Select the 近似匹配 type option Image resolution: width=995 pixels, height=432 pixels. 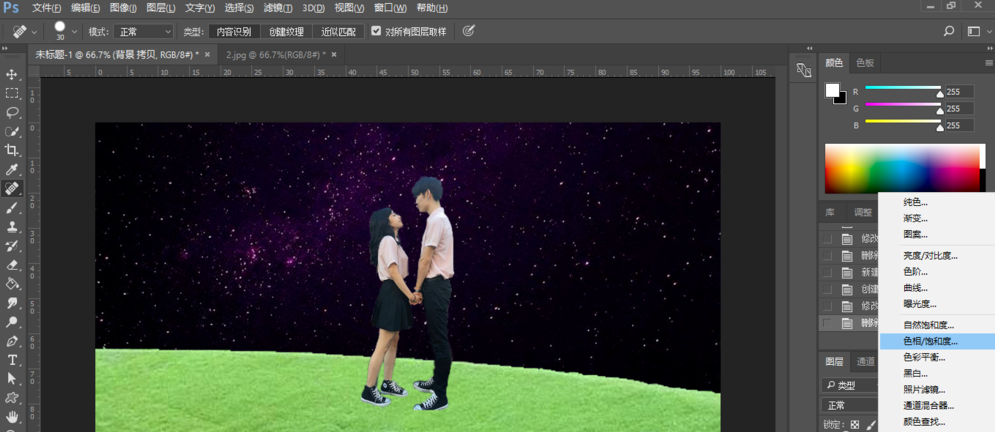339,32
